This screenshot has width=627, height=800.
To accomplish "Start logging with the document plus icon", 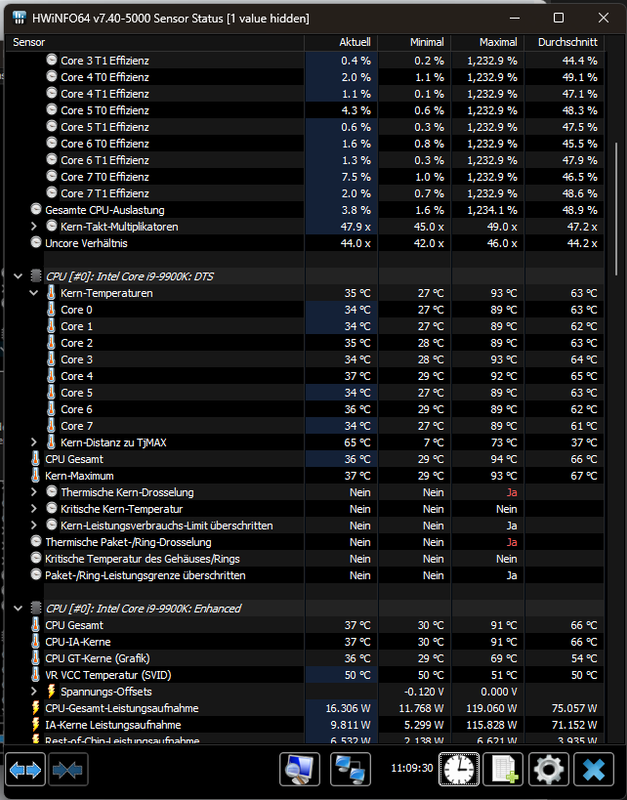I will coord(504,769).
